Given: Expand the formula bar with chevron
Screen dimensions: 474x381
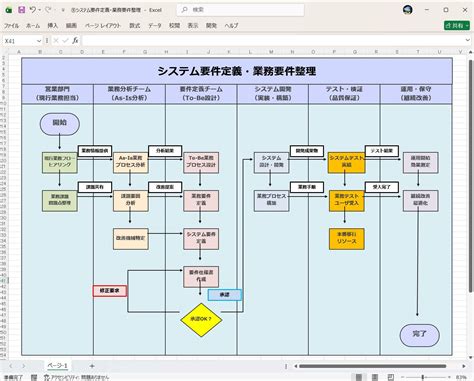Looking at the screenshot, I should tap(467, 40).
